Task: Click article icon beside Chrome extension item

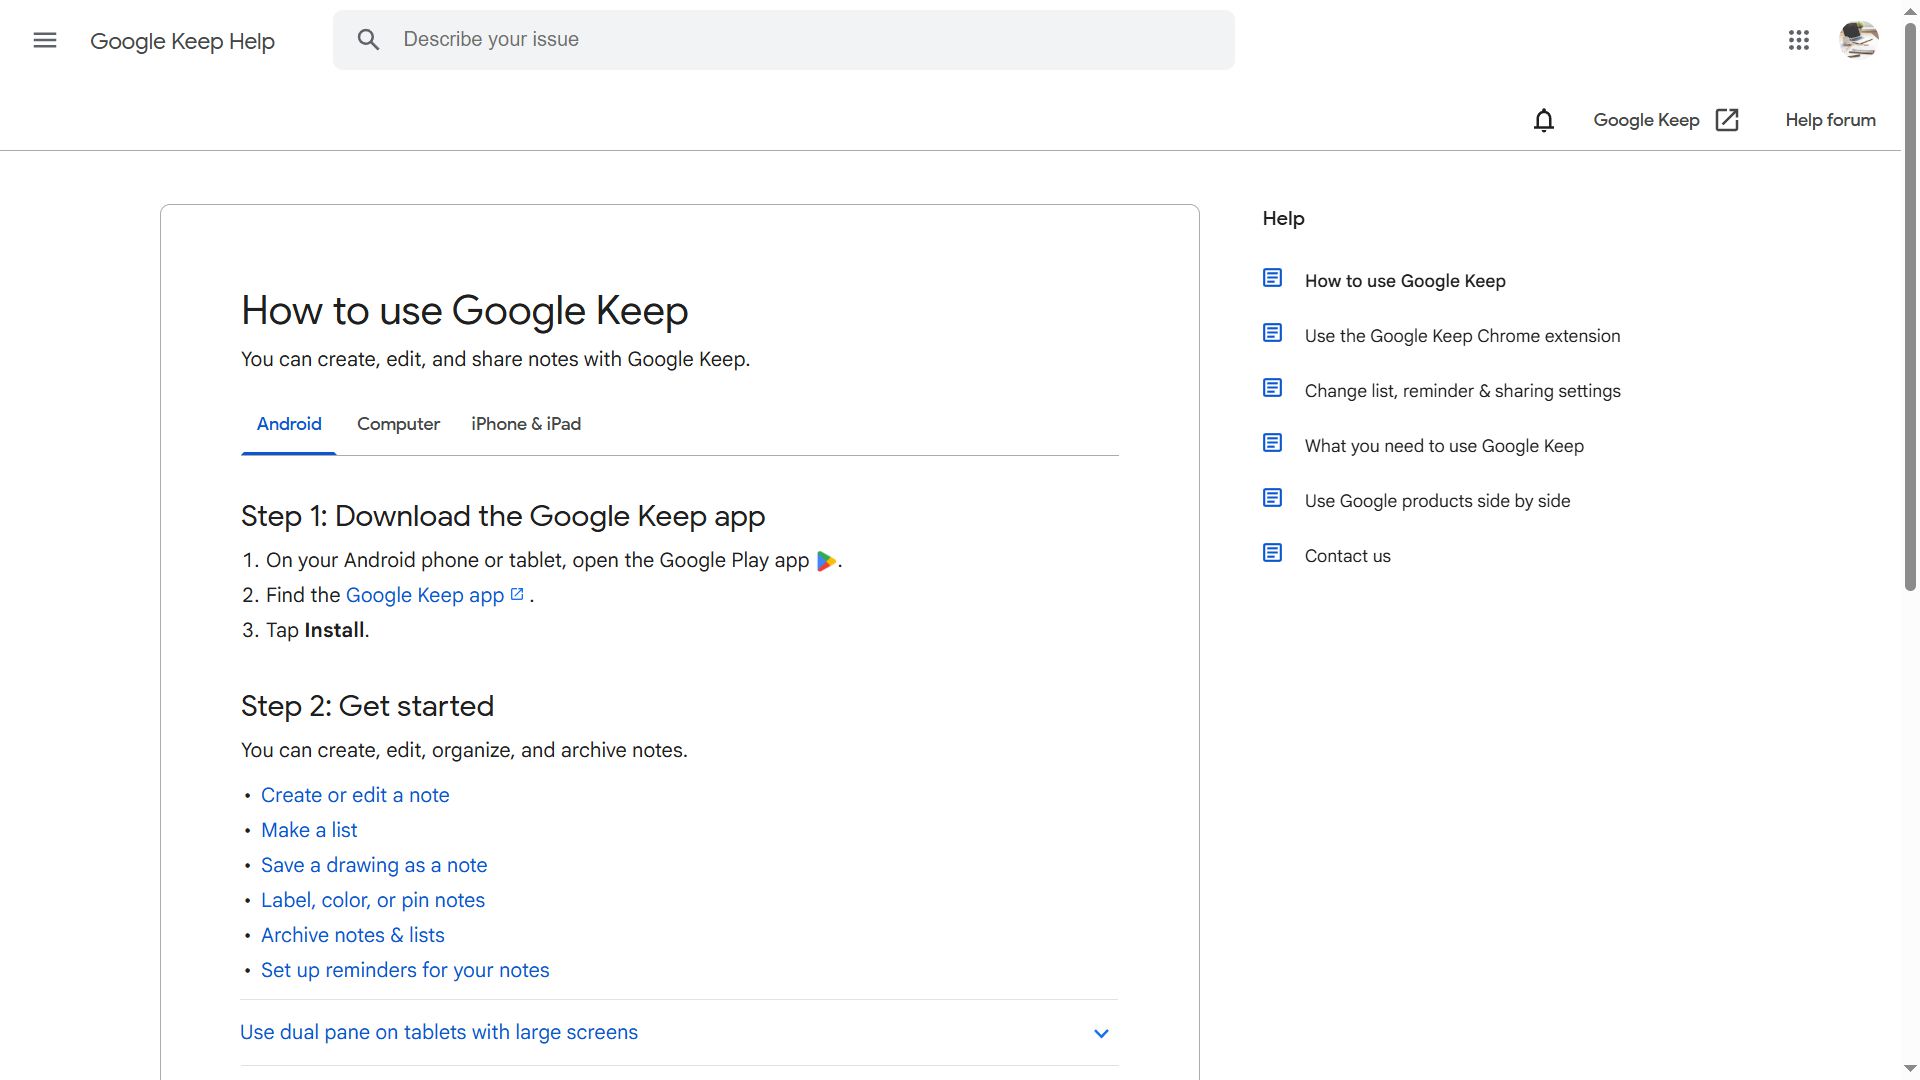Action: (1272, 333)
